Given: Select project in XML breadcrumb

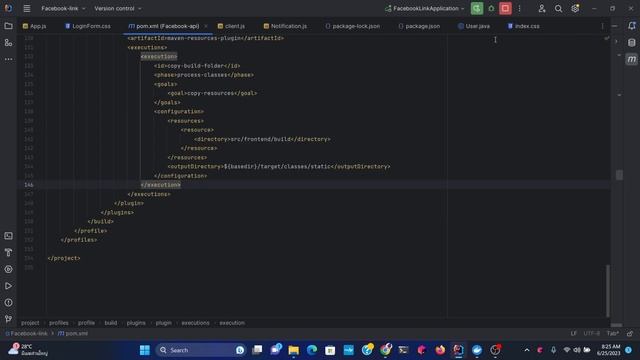Looking at the screenshot, I should click(30, 323).
